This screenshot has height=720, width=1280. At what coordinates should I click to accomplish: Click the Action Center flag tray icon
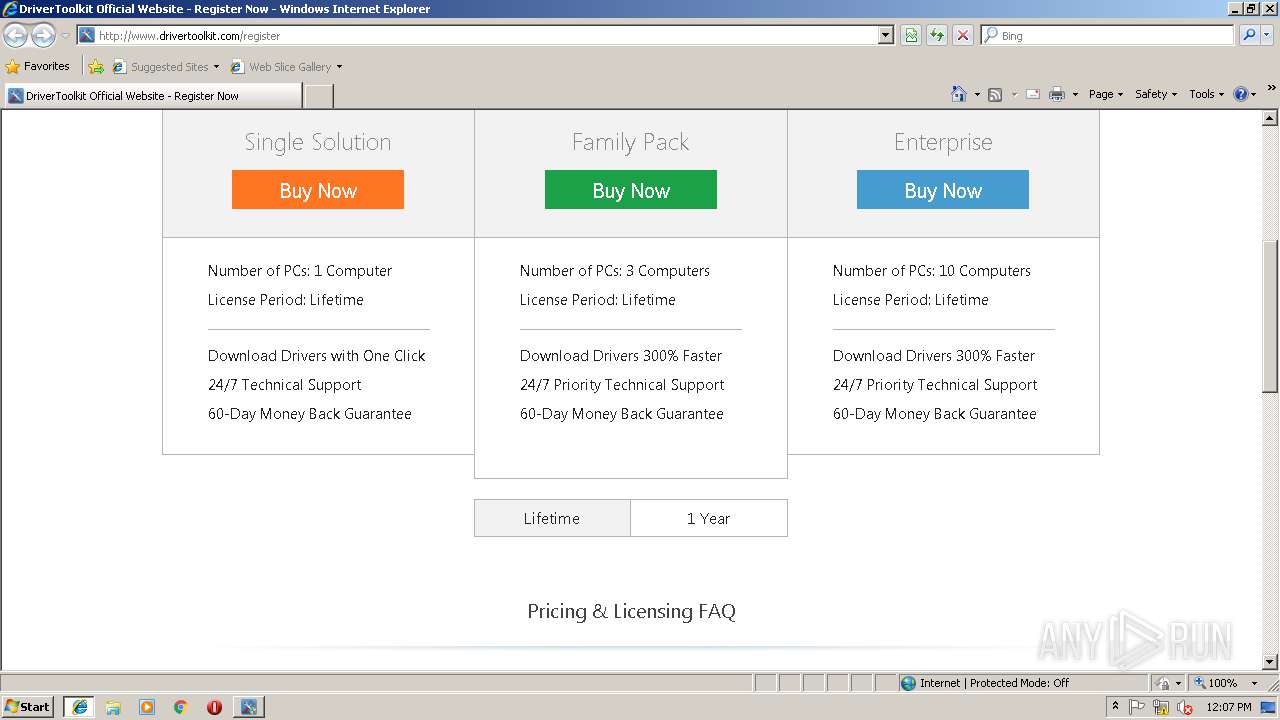pos(1137,707)
